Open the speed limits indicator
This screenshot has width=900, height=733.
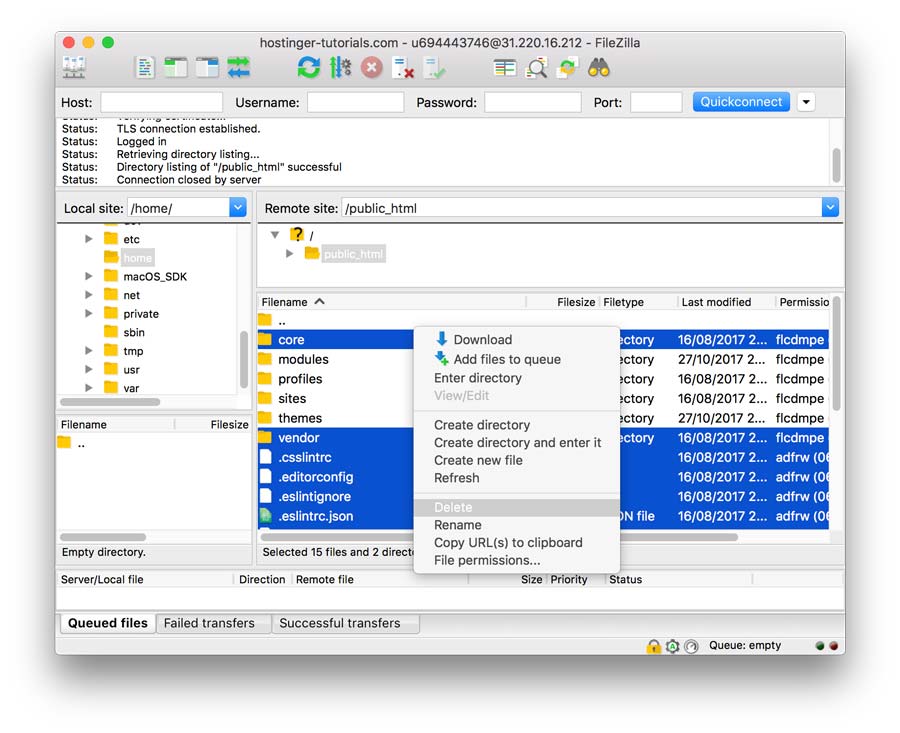tap(691, 646)
